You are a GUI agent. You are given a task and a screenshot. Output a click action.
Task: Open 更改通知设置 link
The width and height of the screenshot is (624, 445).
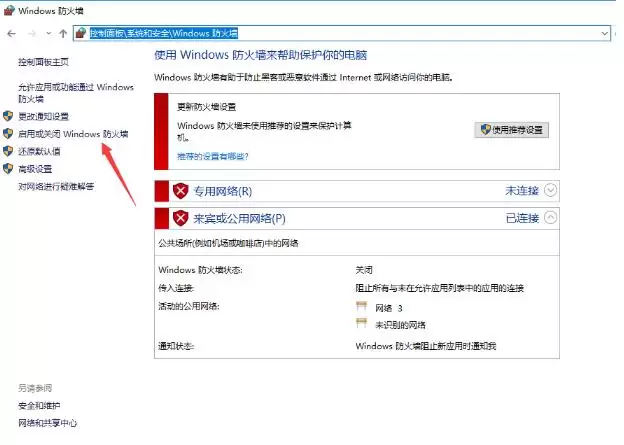click(x=43, y=117)
